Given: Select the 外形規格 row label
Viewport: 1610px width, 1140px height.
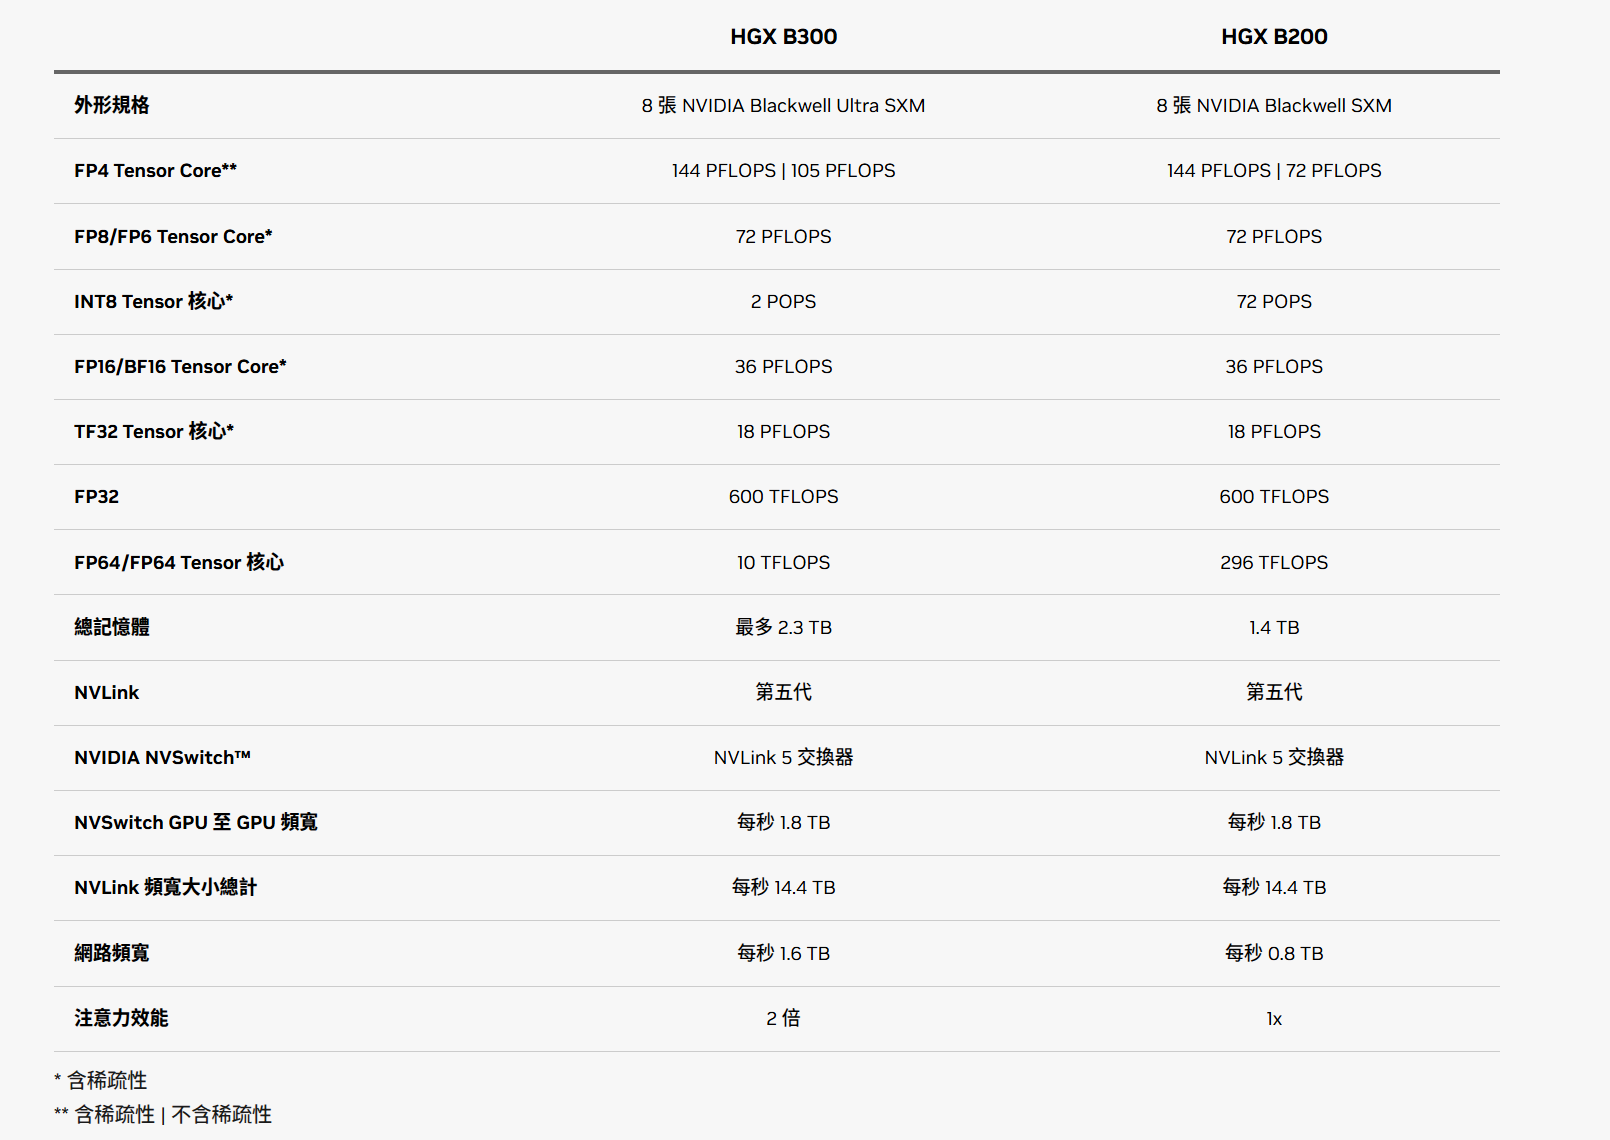Looking at the screenshot, I should point(112,105).
